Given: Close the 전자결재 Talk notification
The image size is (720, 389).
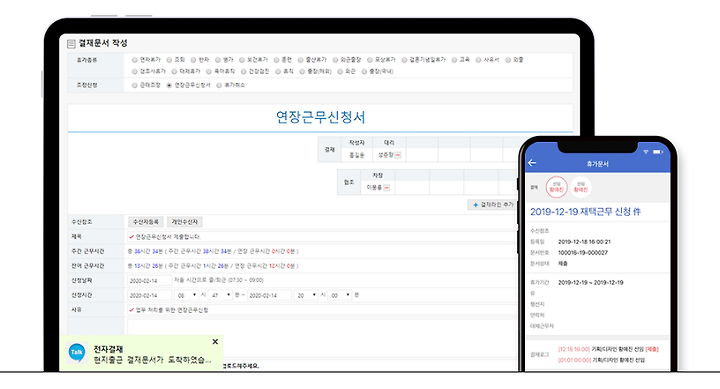Looking at the screenshot, I should pos(215,342).
